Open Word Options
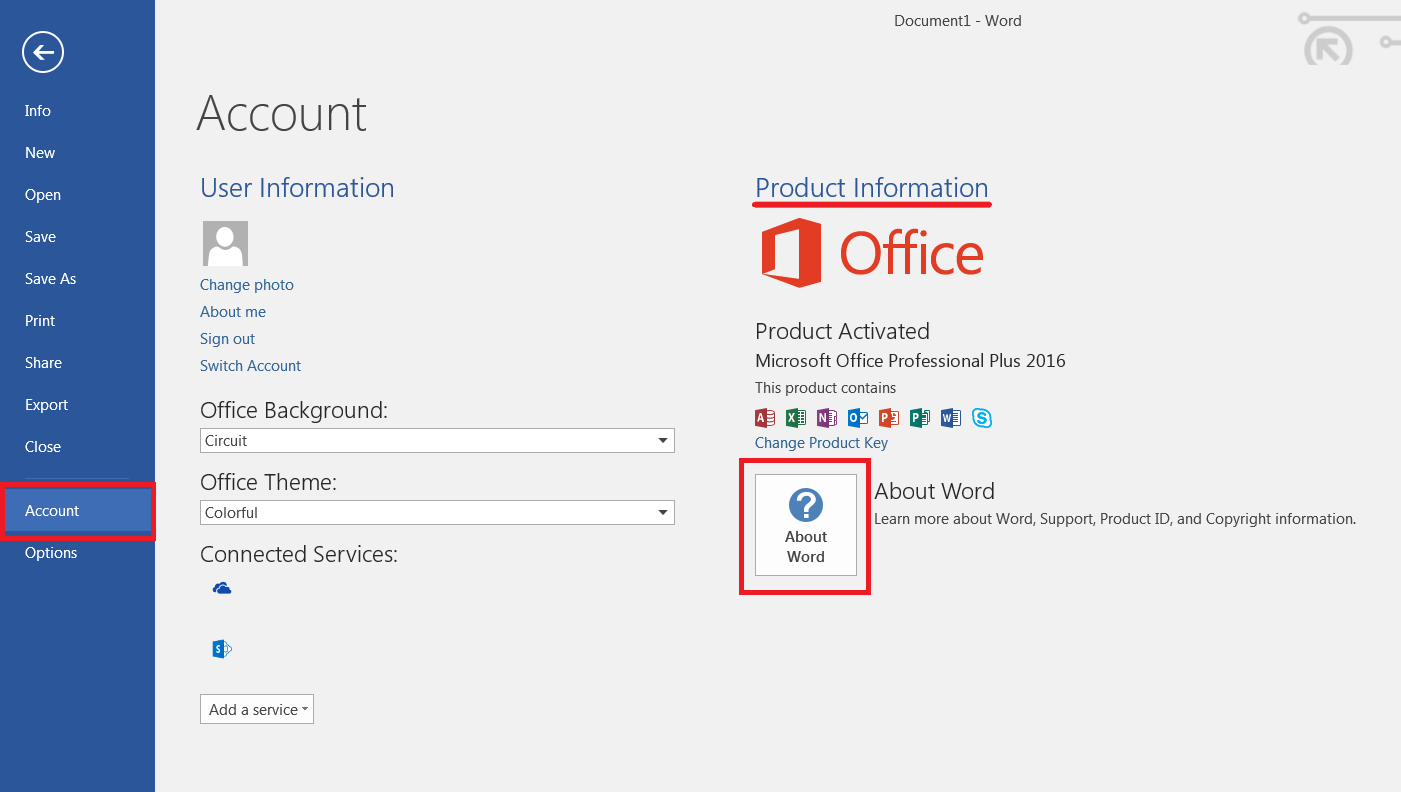The height and width of the screenshot is (792, 1401). click(51, 553)
